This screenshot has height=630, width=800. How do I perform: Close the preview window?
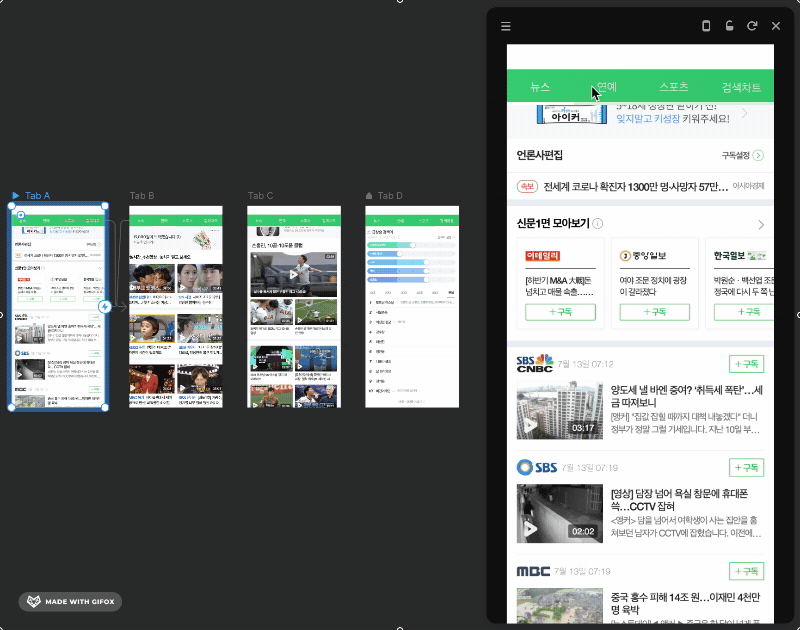[776, 26]
